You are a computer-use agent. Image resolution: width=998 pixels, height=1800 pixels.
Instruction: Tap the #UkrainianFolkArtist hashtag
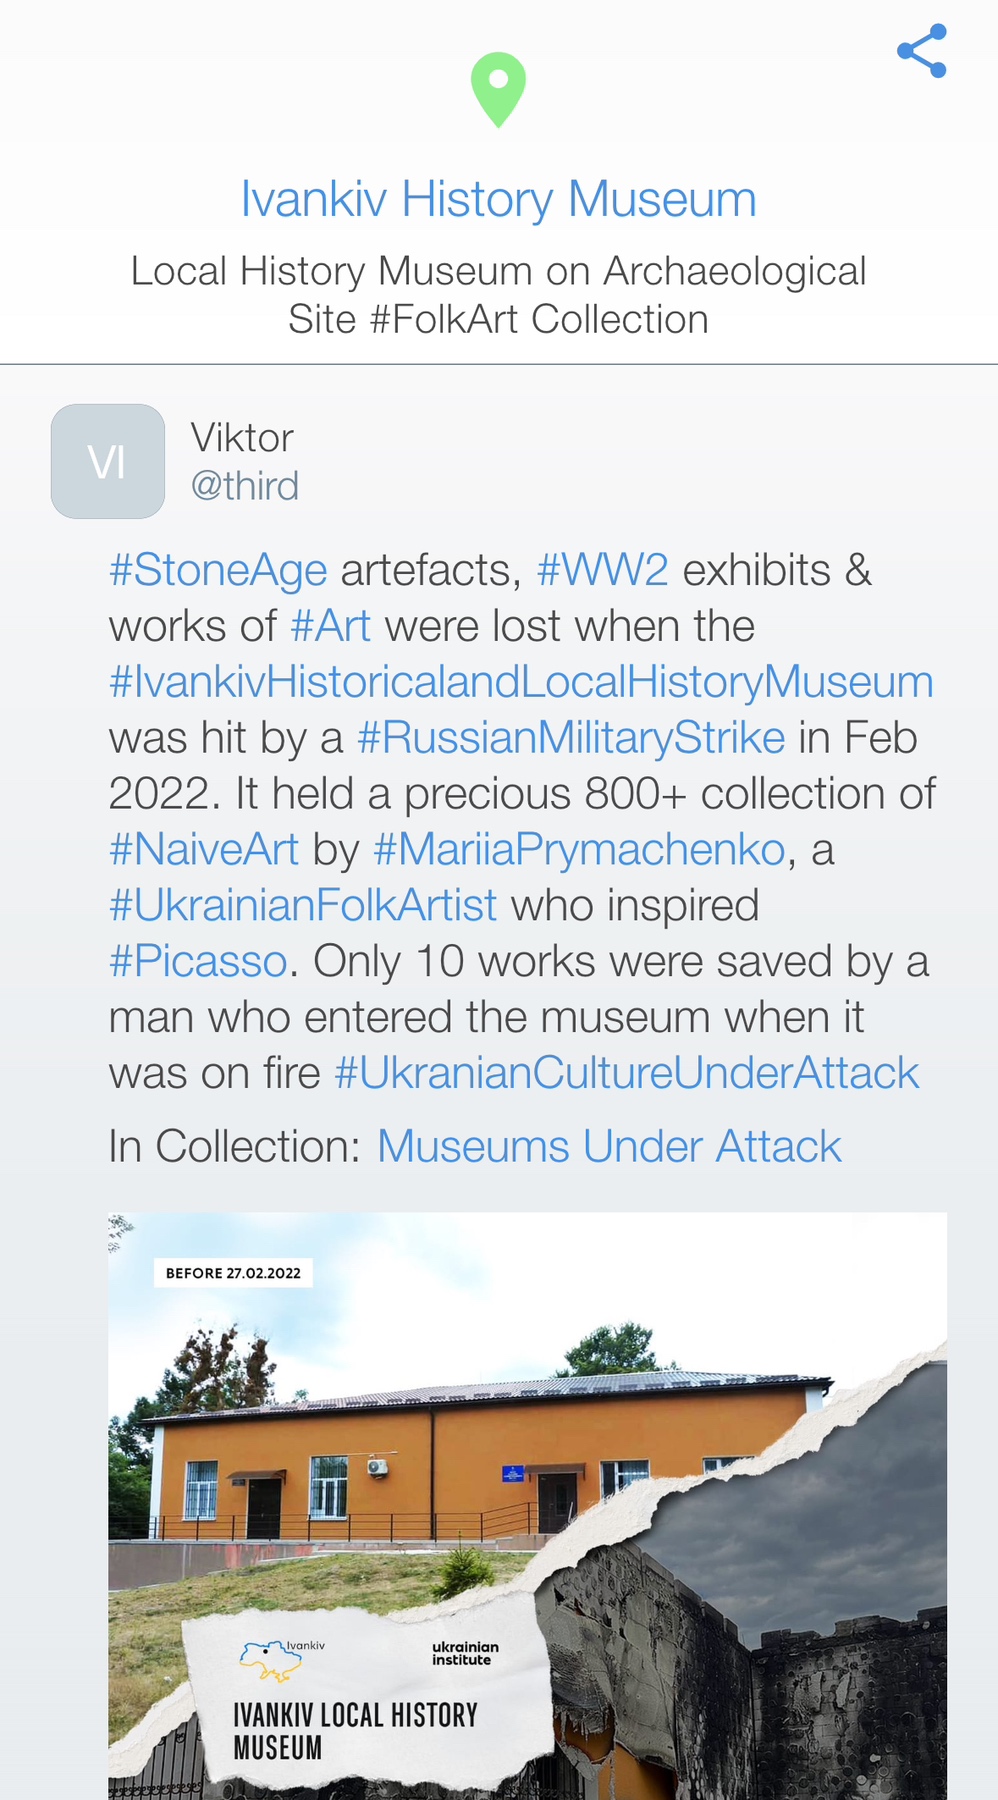pos(303,906)
